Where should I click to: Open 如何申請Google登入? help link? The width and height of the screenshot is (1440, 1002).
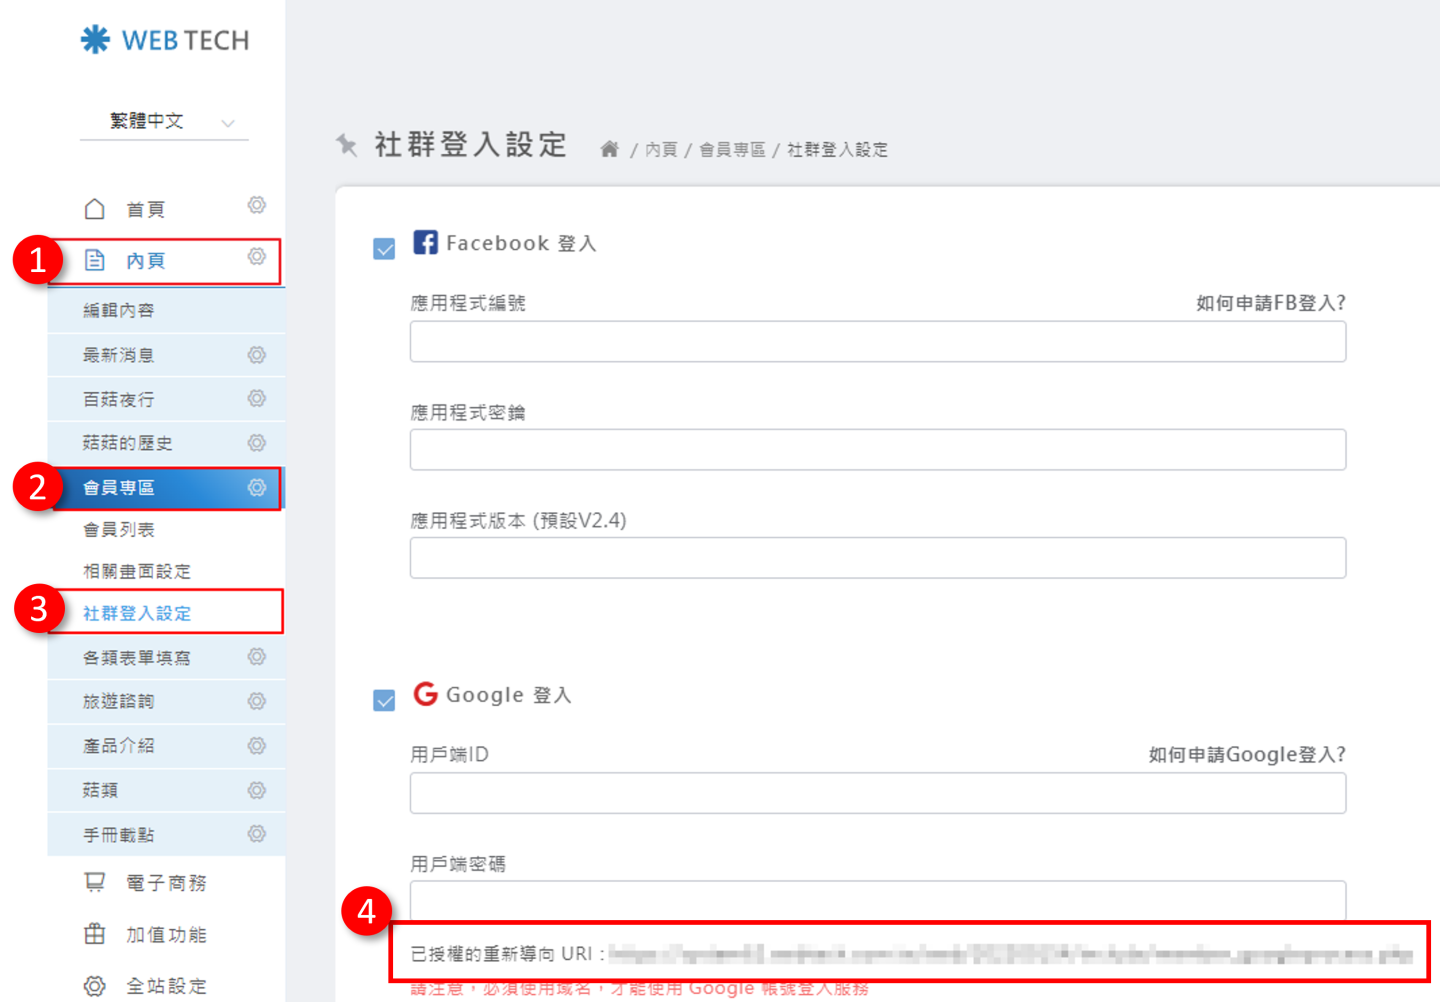click(1246, 755)
